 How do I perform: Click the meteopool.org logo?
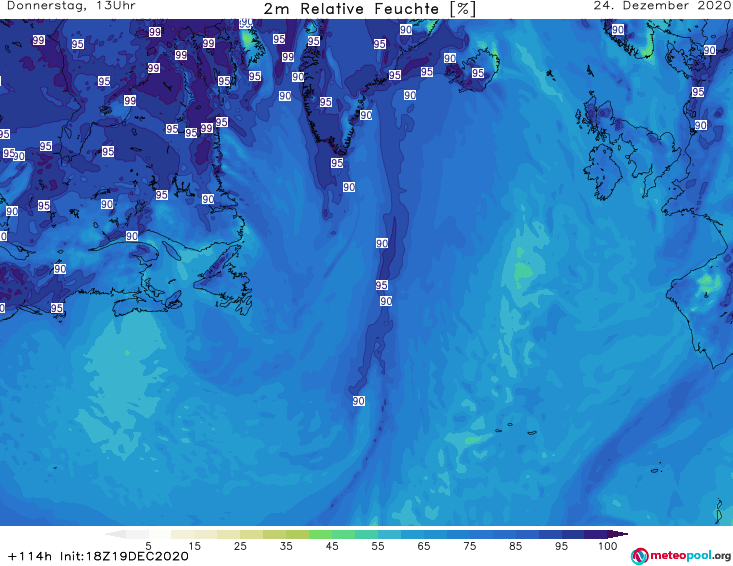[681, 556]
